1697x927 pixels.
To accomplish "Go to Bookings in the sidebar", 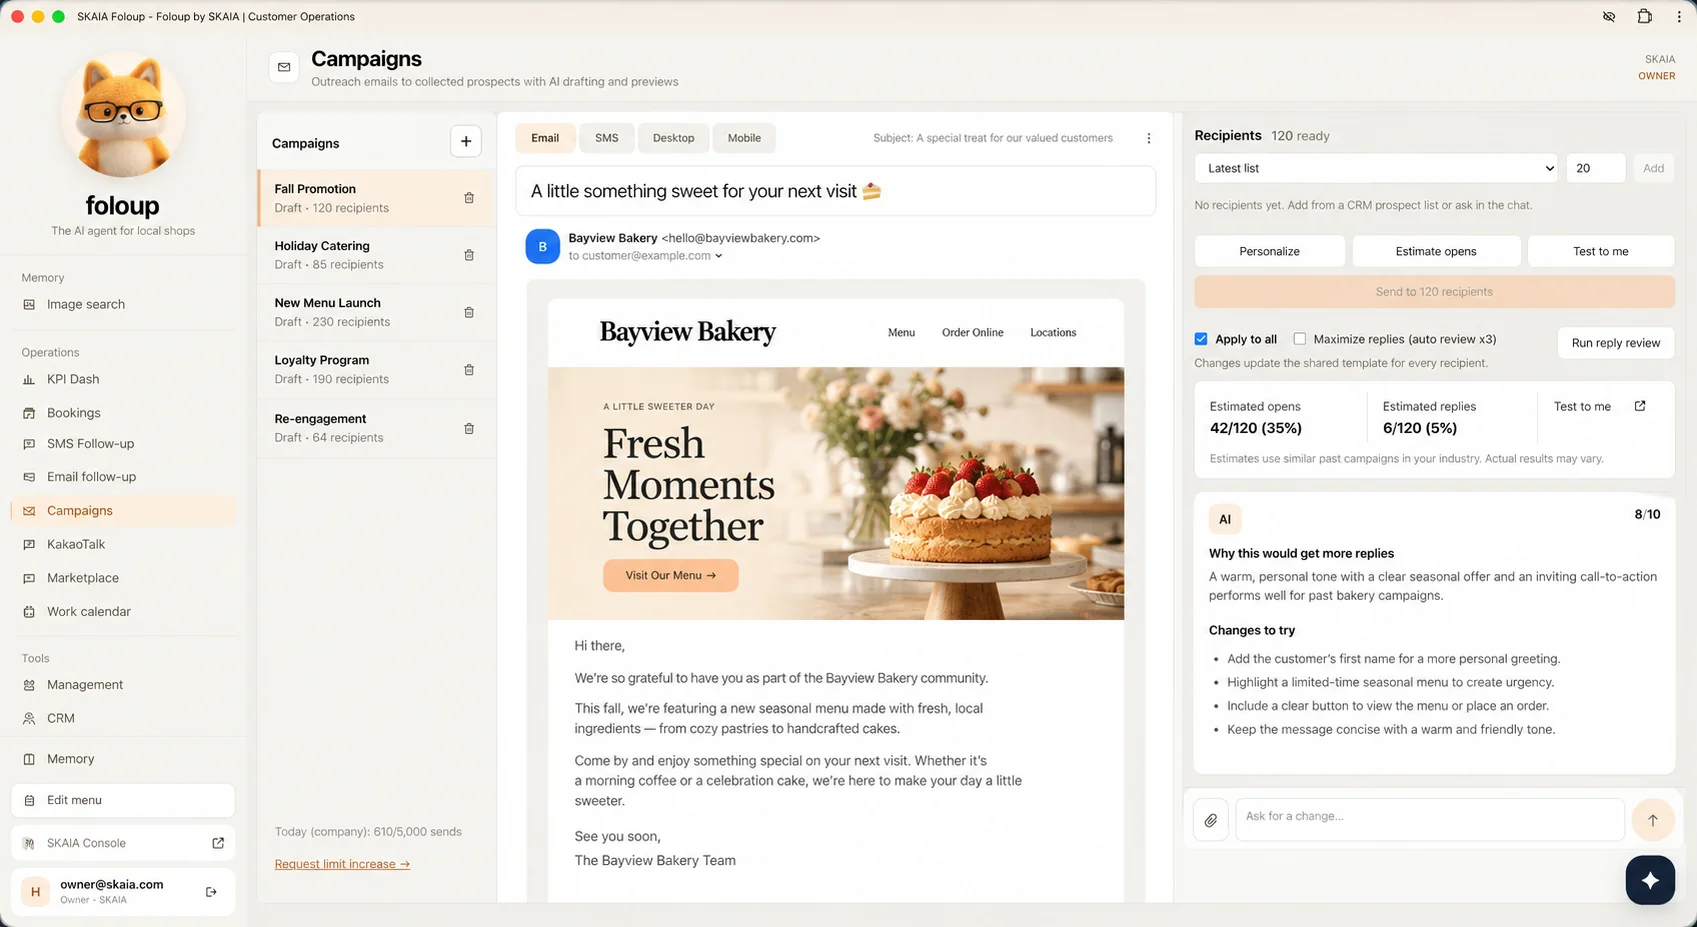I will pos(123,413).
